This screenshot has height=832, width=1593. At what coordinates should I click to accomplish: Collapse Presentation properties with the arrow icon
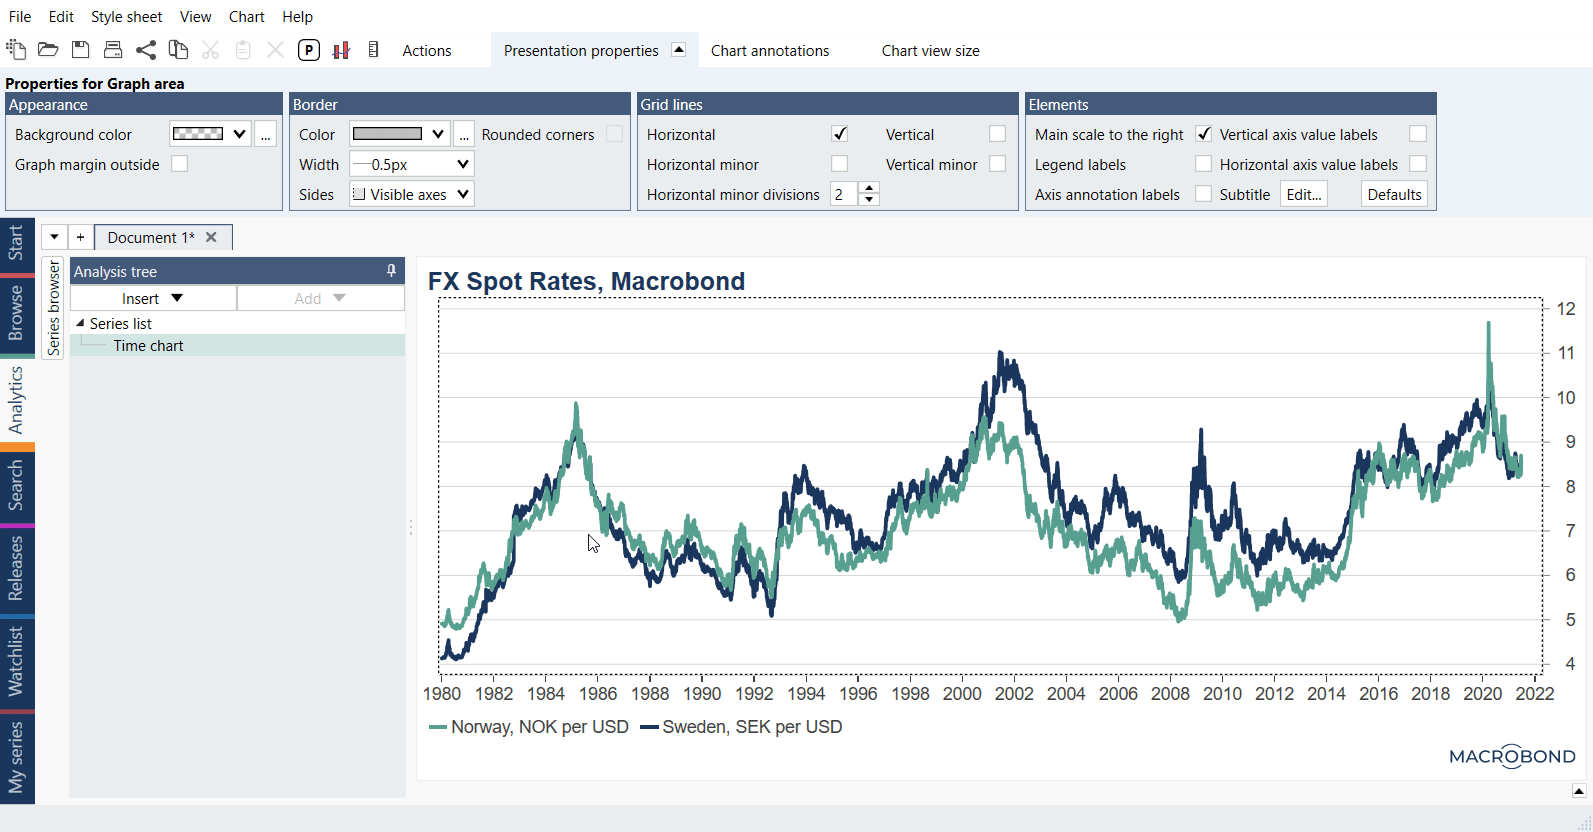pyautogui.click(x=679, y=50)
